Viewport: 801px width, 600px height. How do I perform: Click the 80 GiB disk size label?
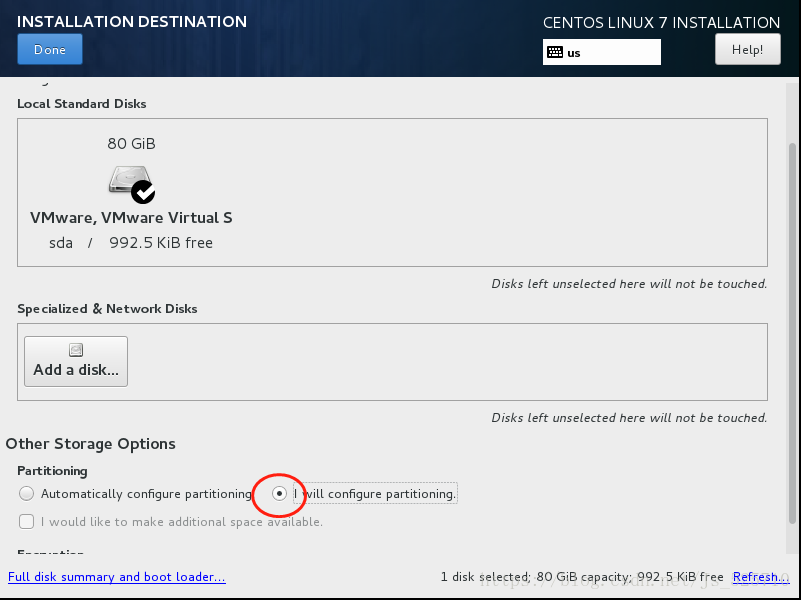click(131, 143)
